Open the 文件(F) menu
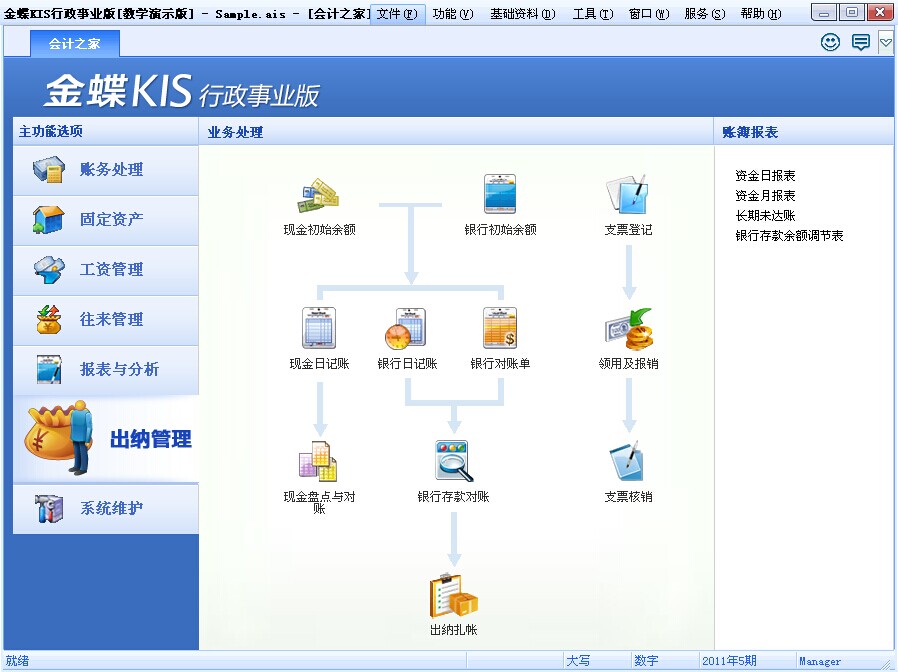 click(x=397, y=14)
